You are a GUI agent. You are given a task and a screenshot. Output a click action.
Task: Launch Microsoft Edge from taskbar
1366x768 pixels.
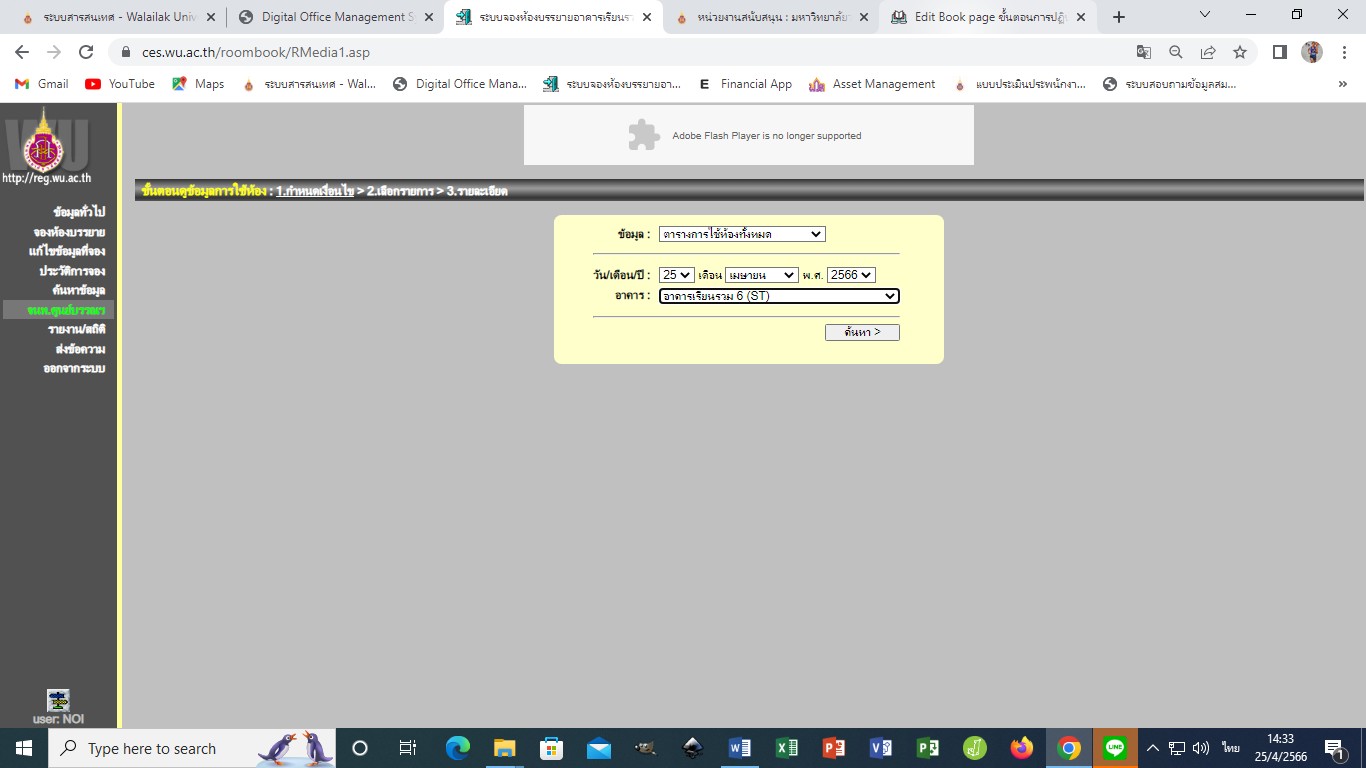457,748
